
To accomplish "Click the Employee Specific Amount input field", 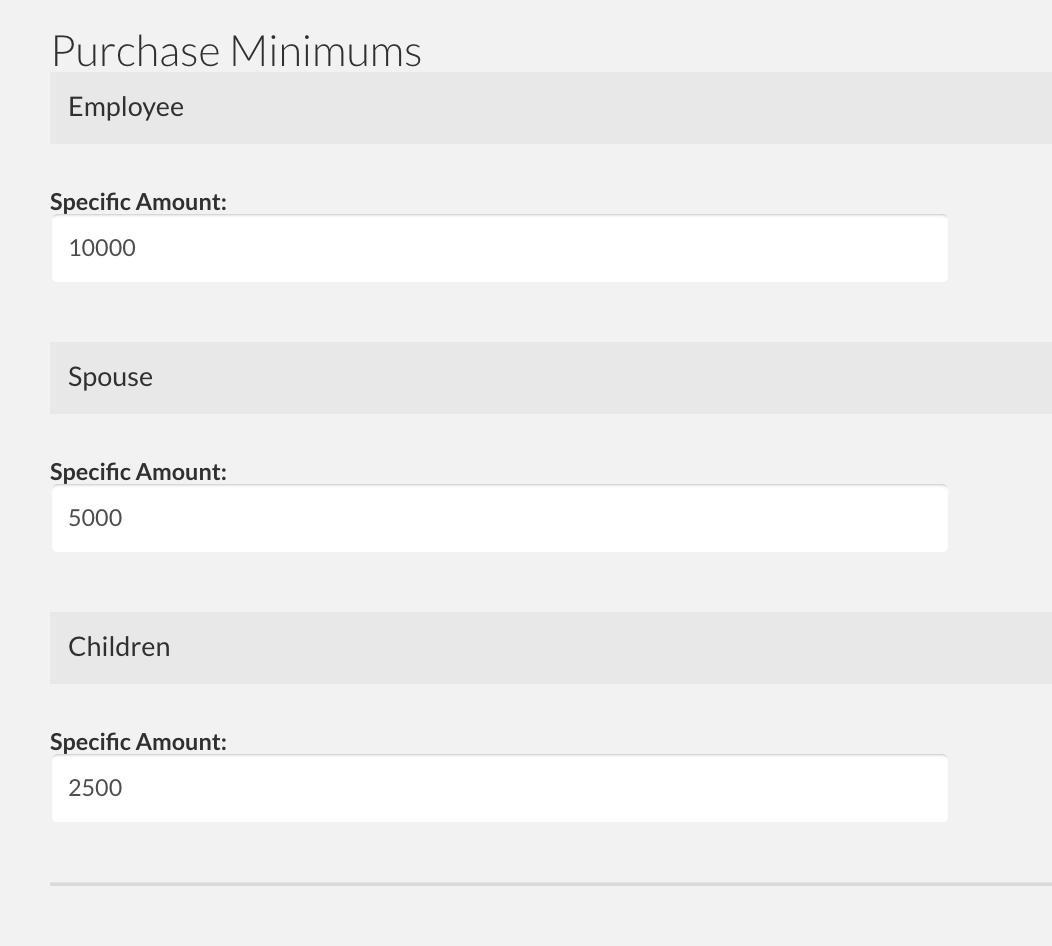I will point(500,249).
